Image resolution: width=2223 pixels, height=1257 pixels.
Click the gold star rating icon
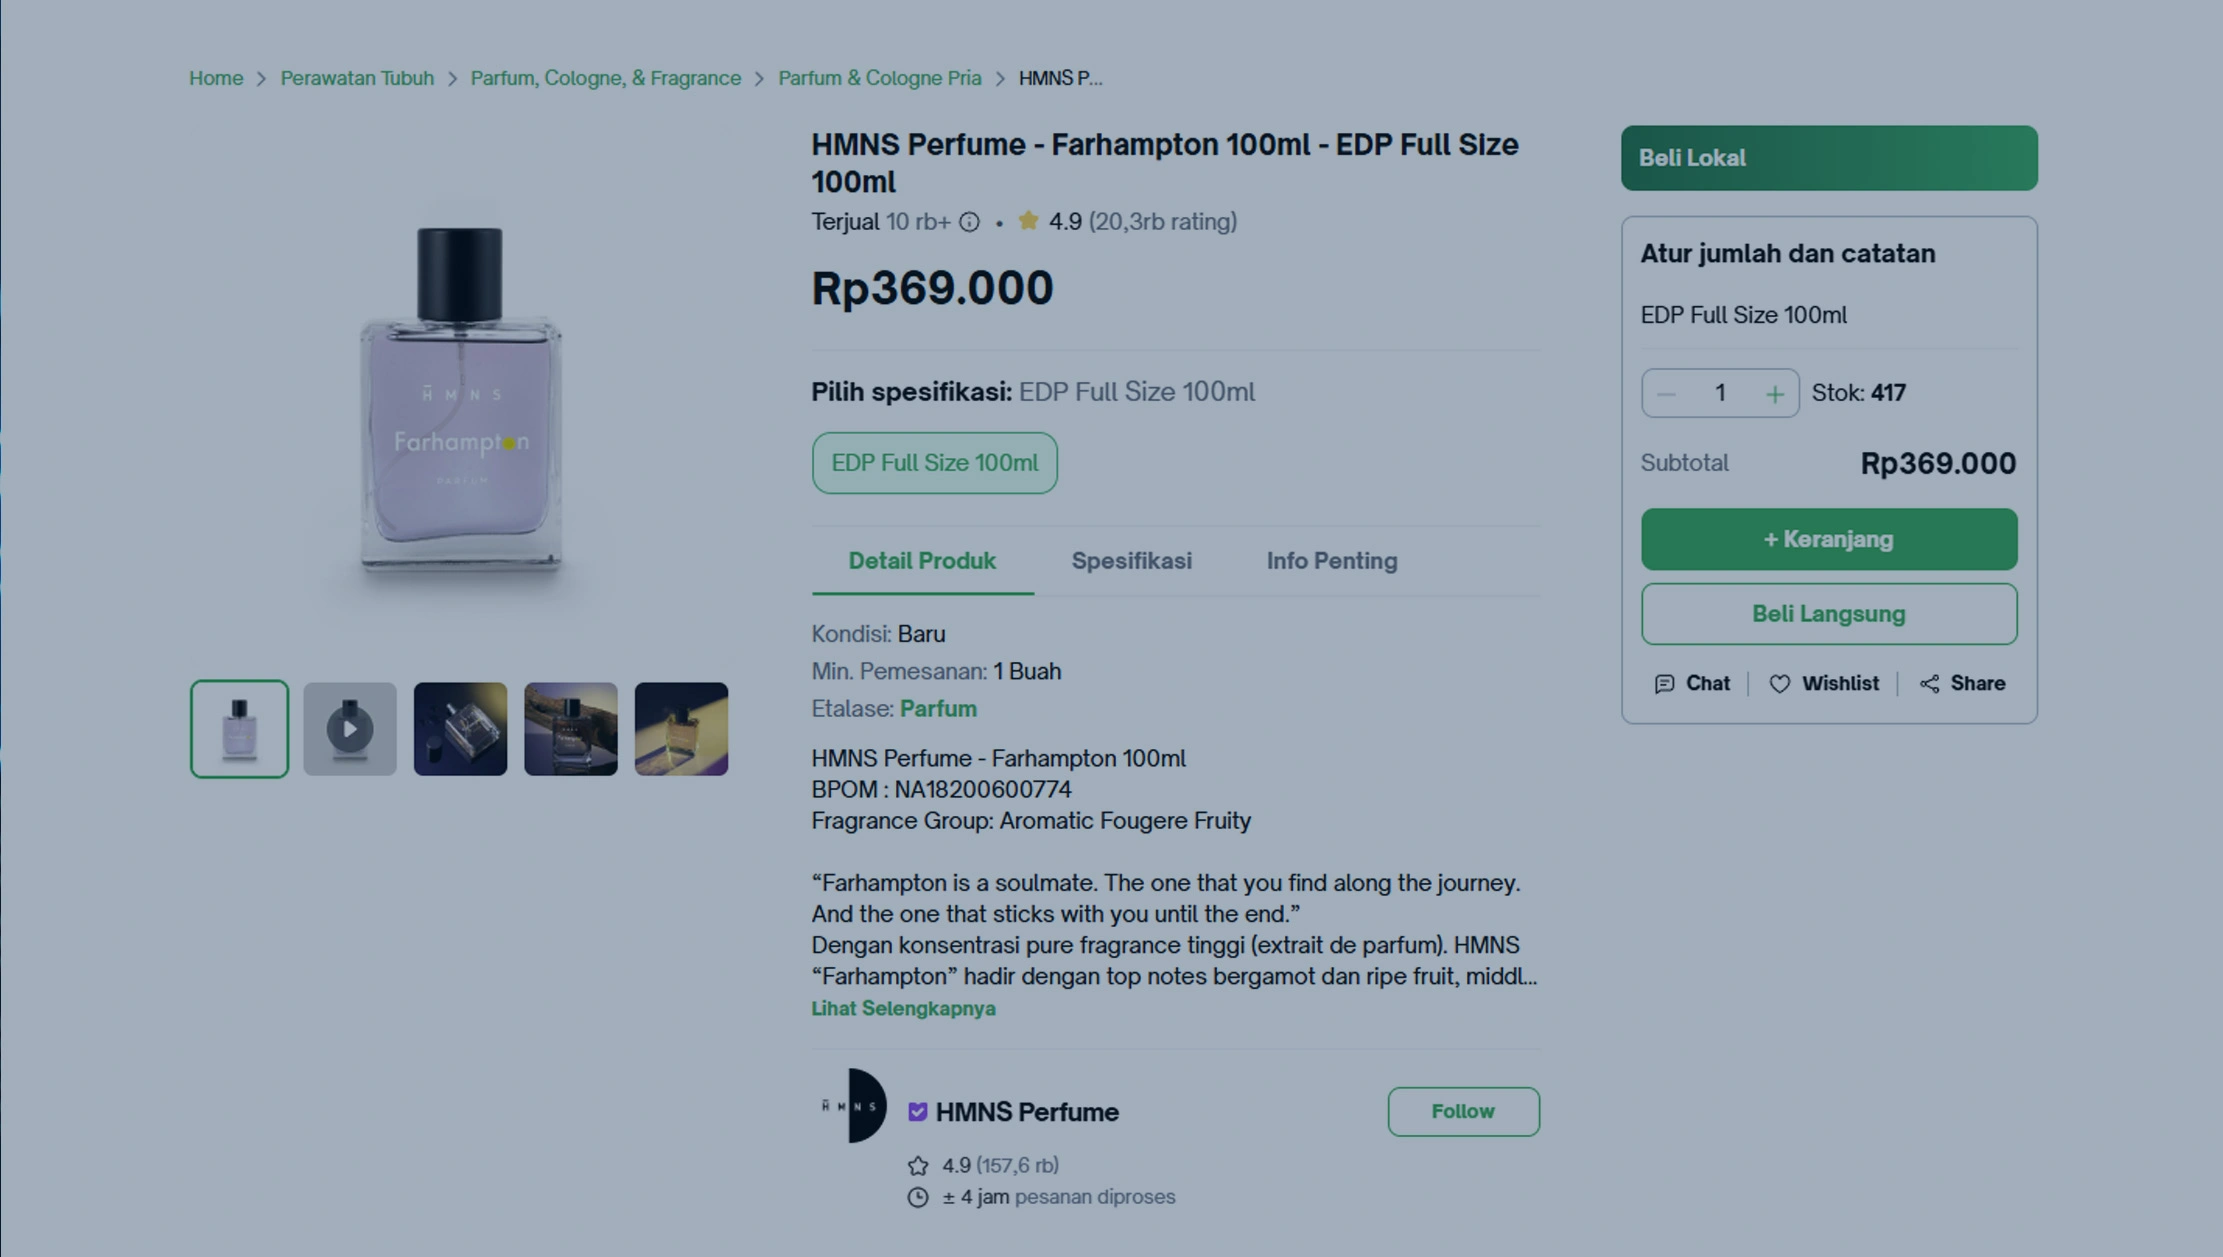[1028, 221]
